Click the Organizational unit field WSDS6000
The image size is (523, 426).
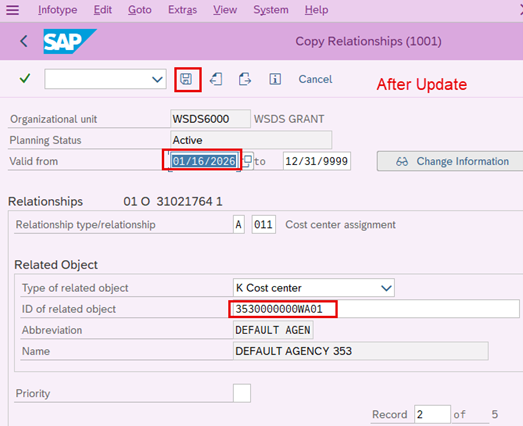click(210, 119)
